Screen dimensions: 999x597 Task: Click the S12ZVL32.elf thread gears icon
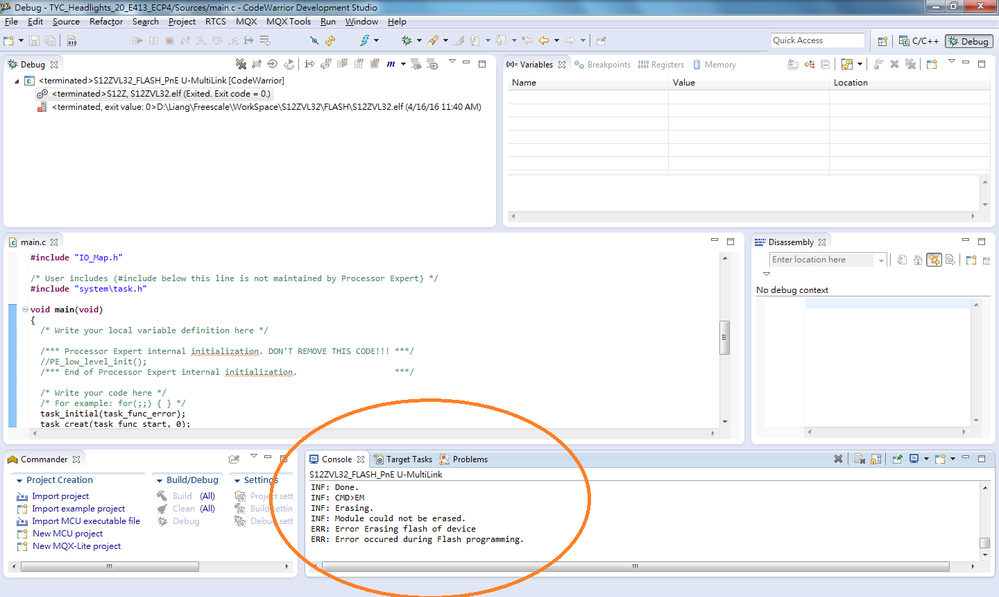42,94
